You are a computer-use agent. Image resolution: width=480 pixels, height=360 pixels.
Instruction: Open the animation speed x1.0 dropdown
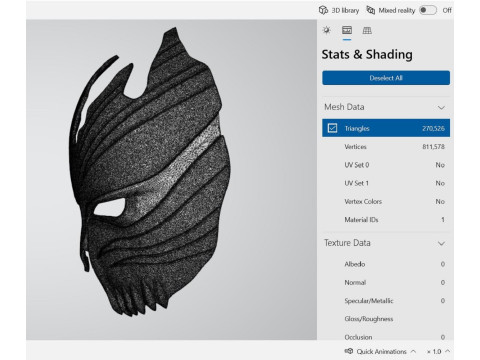(x=438, y=351)
